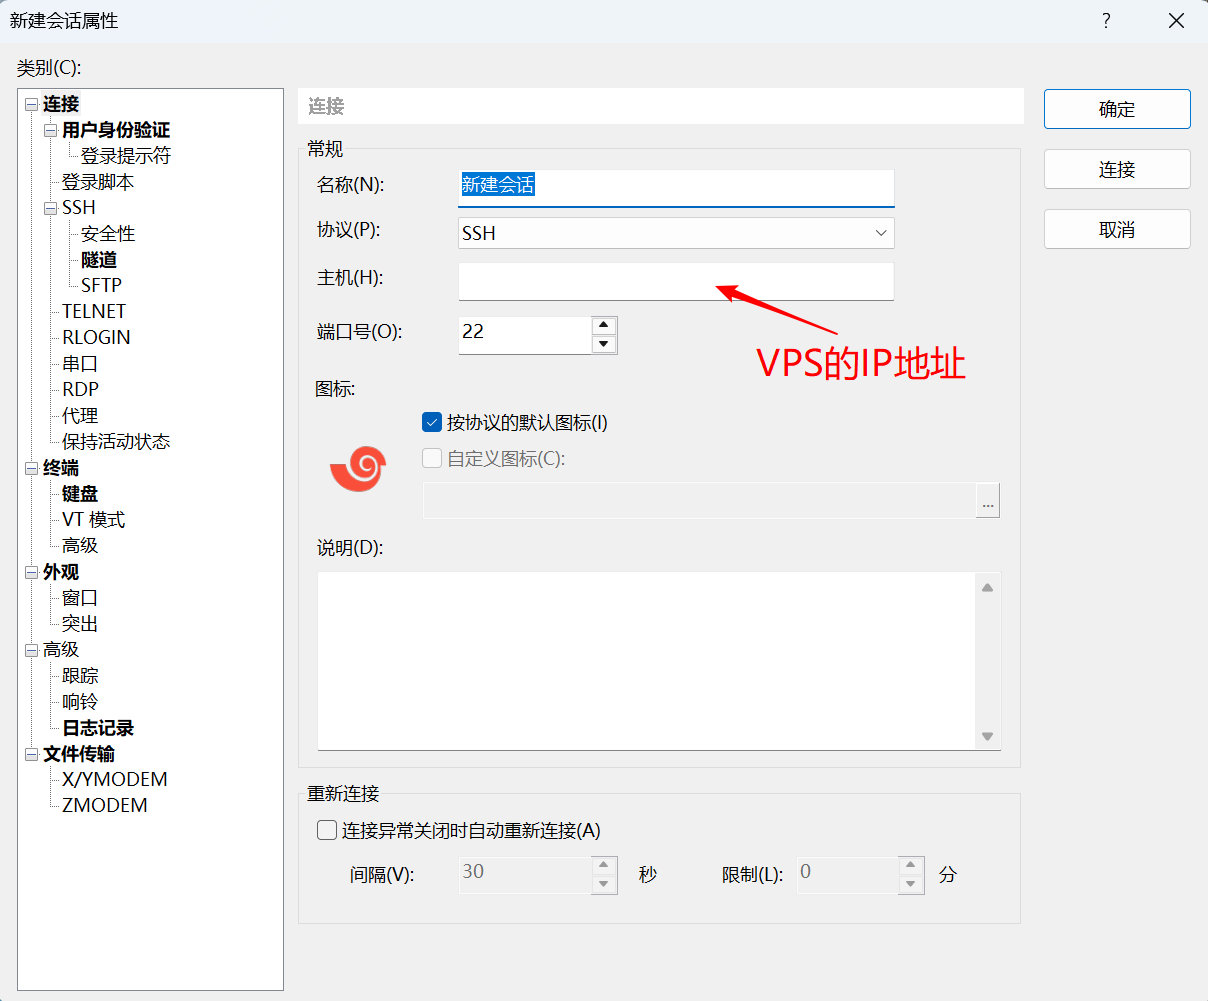This screenshot has height=1001, width=1208.
Task: Click the red Xshell protocol icon
Action: pyautogui.click(x=357, y=469)
